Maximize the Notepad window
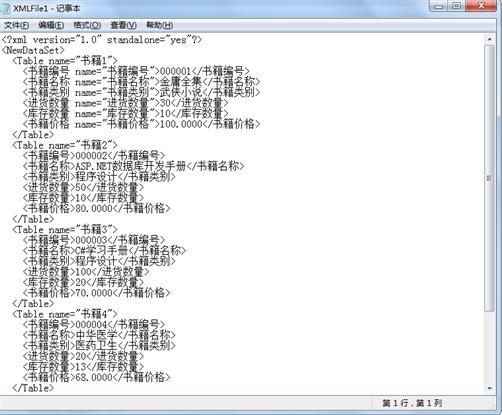The image size is (502, 415). tap(457, 6)
